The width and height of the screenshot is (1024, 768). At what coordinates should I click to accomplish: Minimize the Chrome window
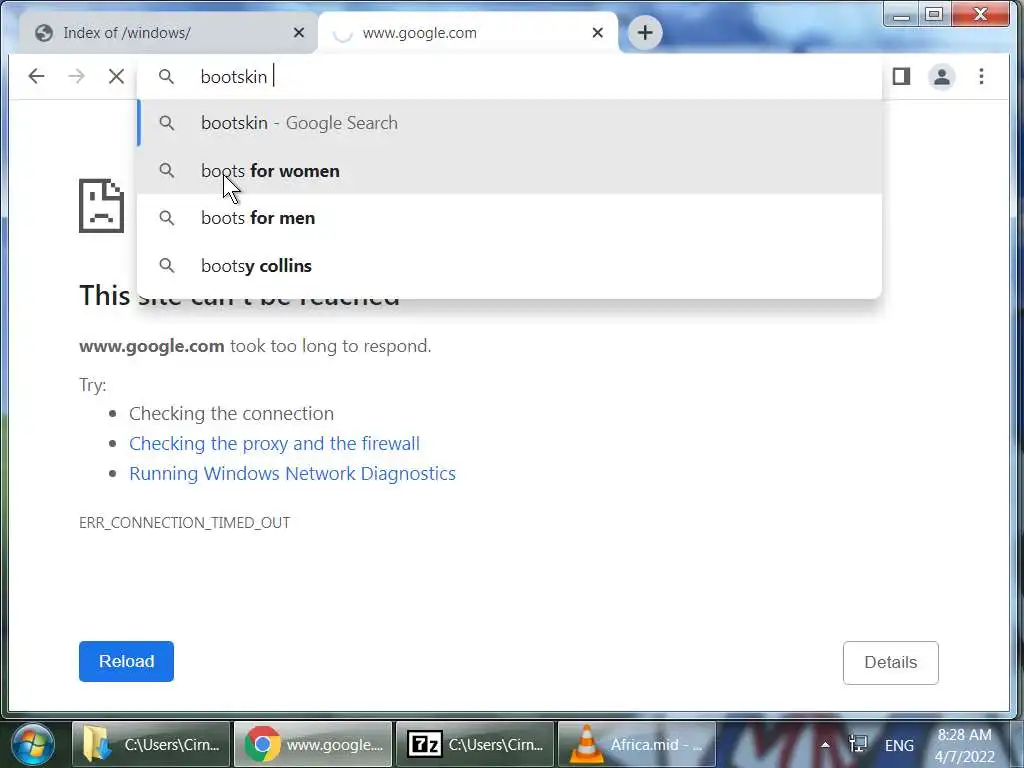point(901,14)
